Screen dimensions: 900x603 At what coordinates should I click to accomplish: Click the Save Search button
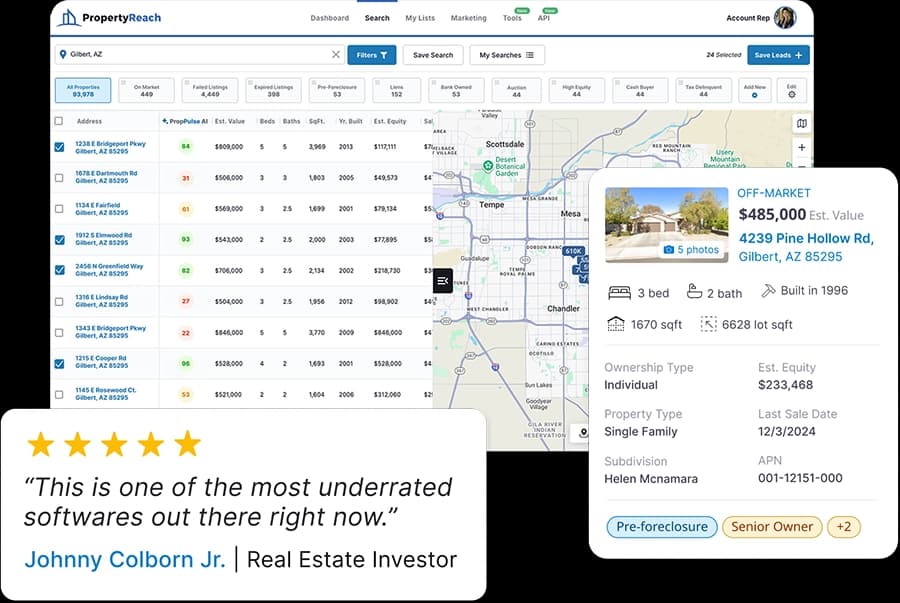[433, 55]
